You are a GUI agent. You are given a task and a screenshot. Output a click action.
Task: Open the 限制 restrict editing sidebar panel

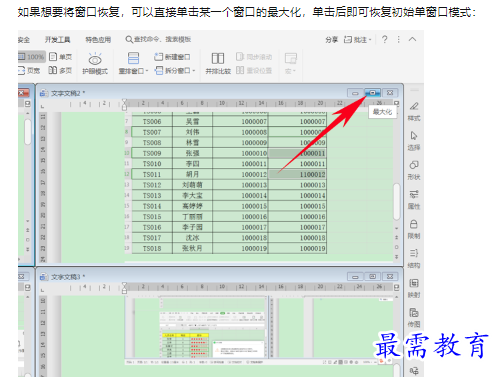click(414, 229)
